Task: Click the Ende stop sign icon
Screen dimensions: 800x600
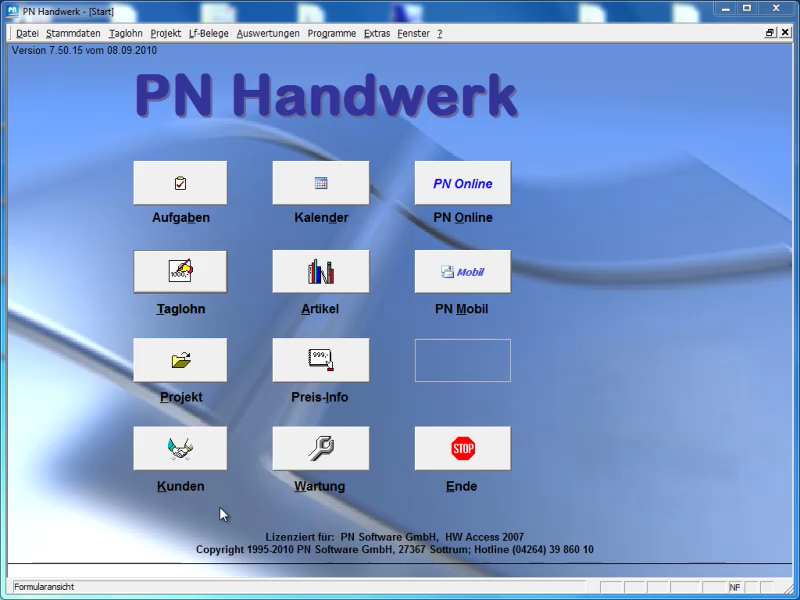Action: point(462,449)
